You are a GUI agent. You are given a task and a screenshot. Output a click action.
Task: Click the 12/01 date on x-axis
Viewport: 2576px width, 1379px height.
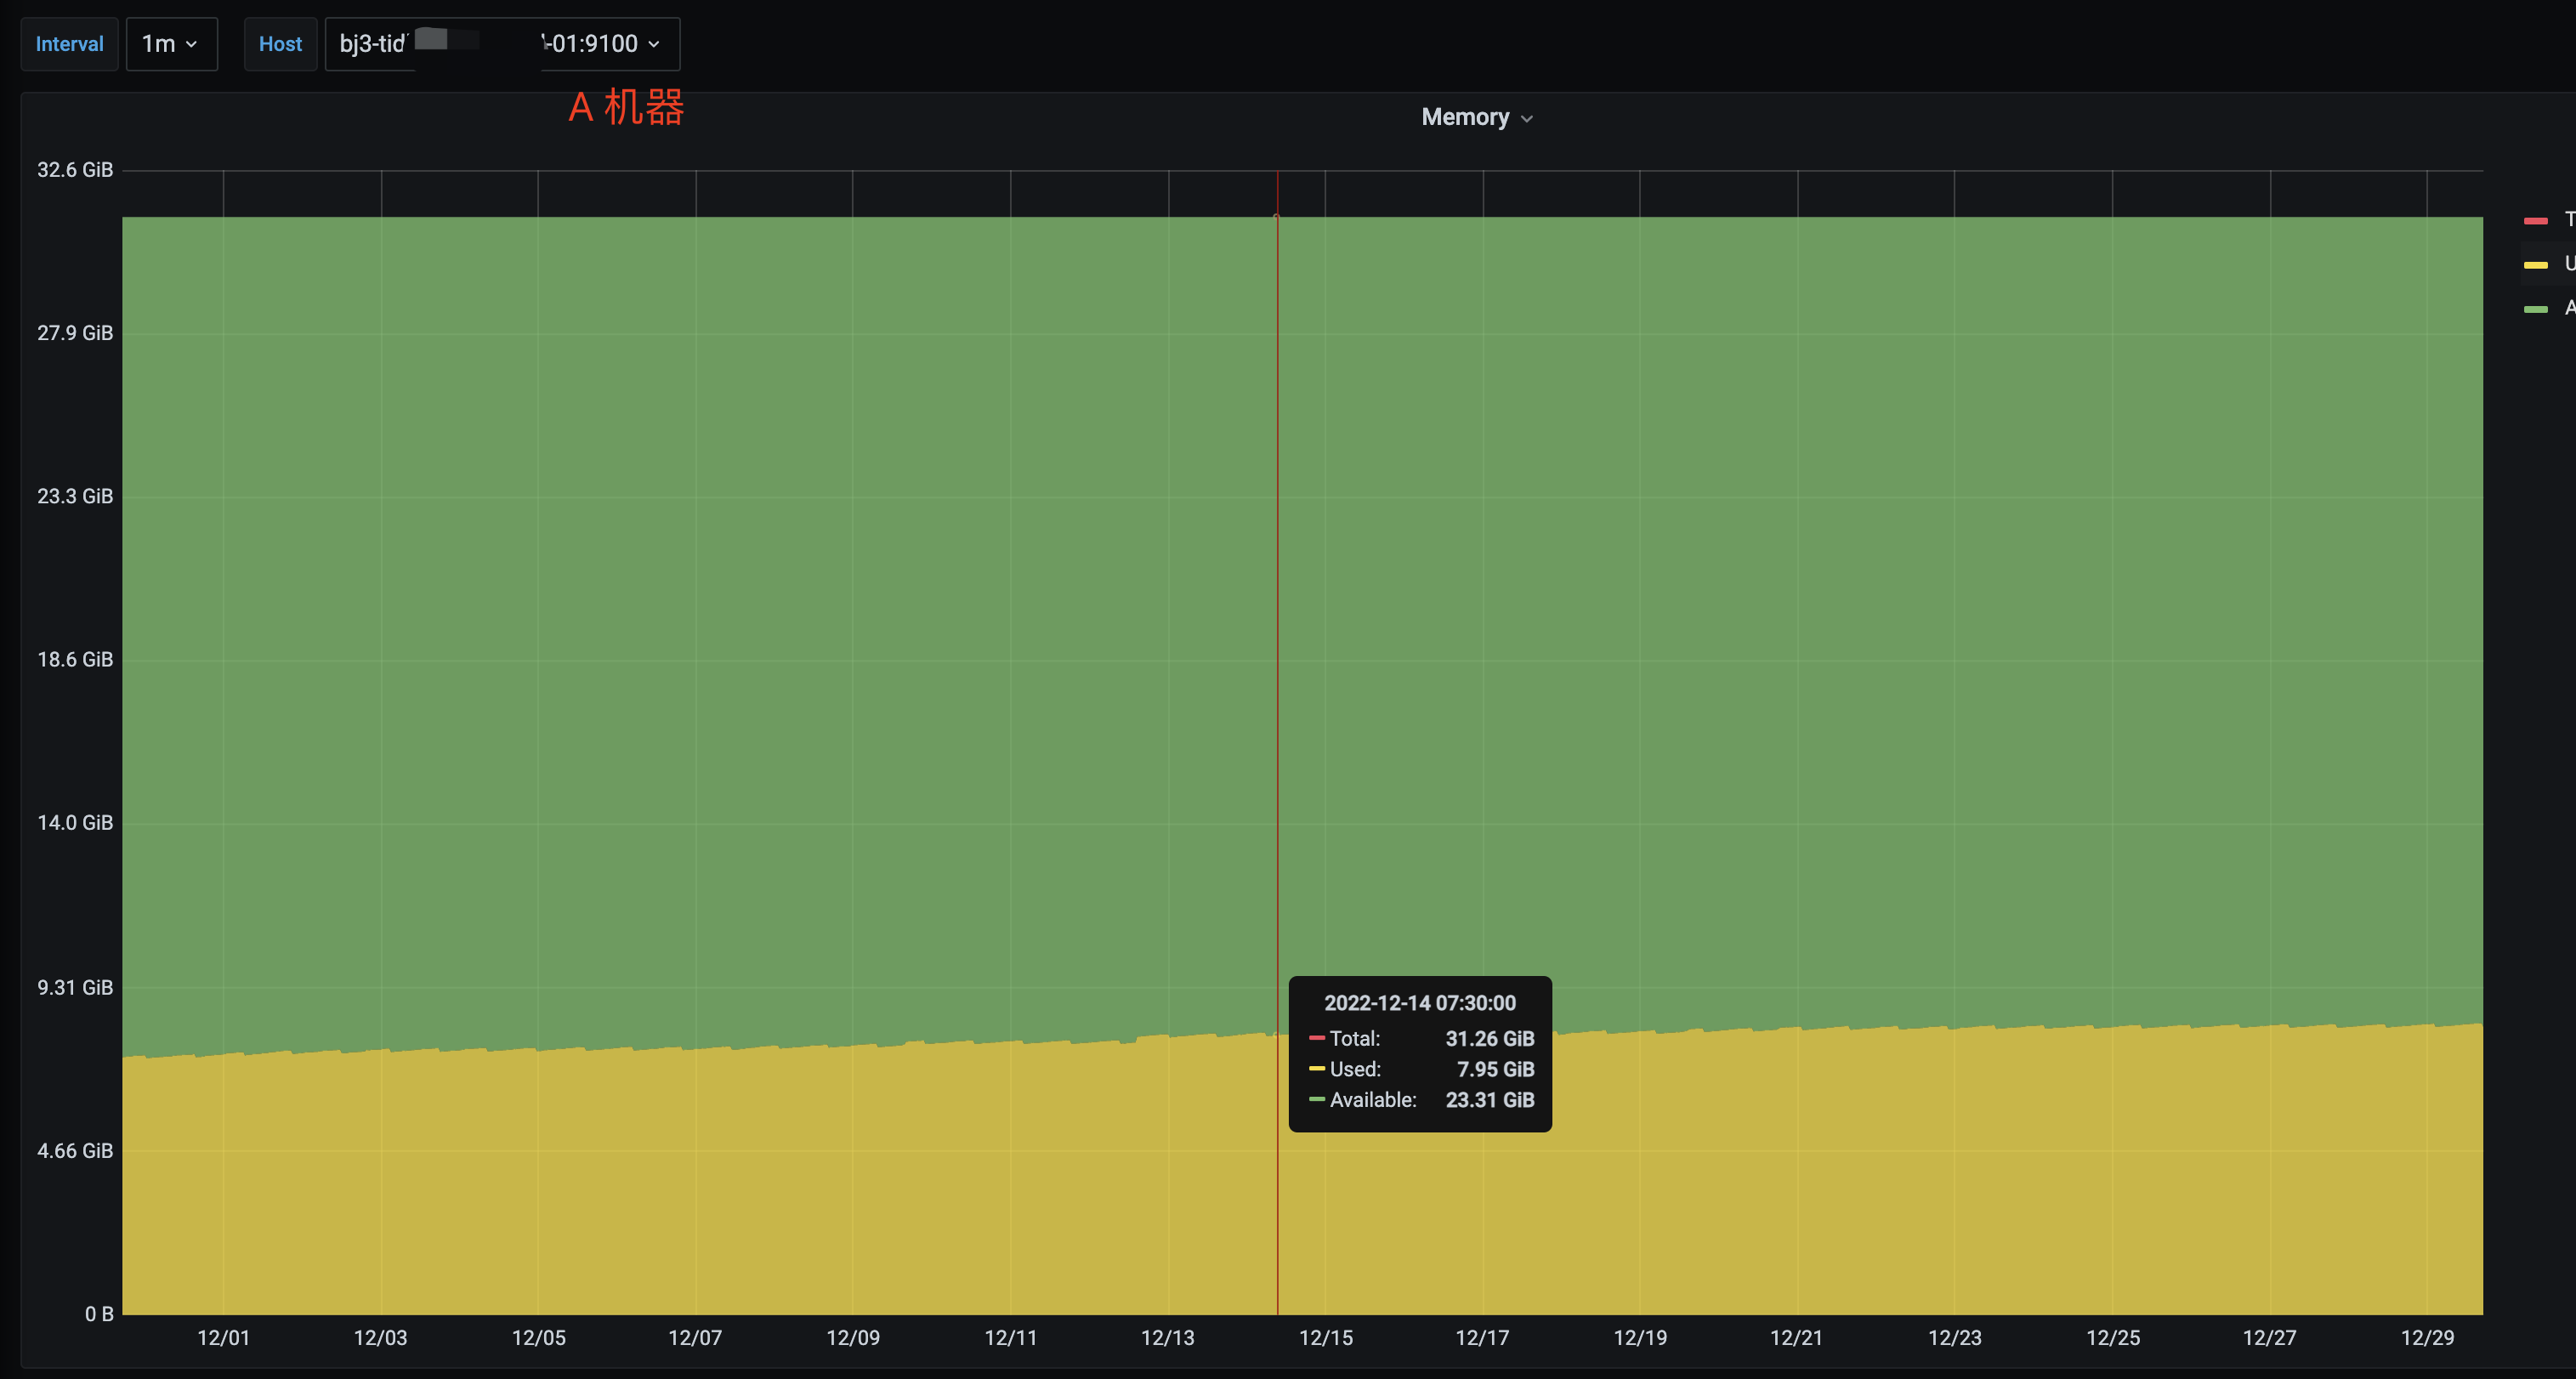pyautogui.click(x=223, y=1337)
